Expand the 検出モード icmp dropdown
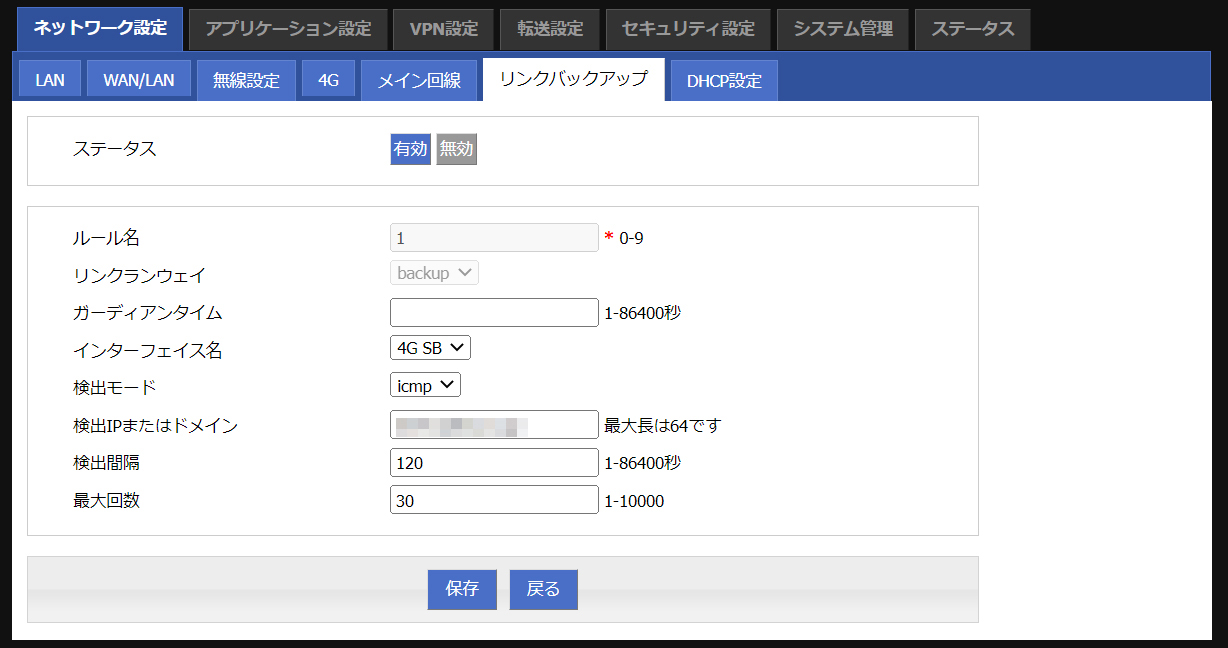The image size is (1228, 648). (424, 385)
